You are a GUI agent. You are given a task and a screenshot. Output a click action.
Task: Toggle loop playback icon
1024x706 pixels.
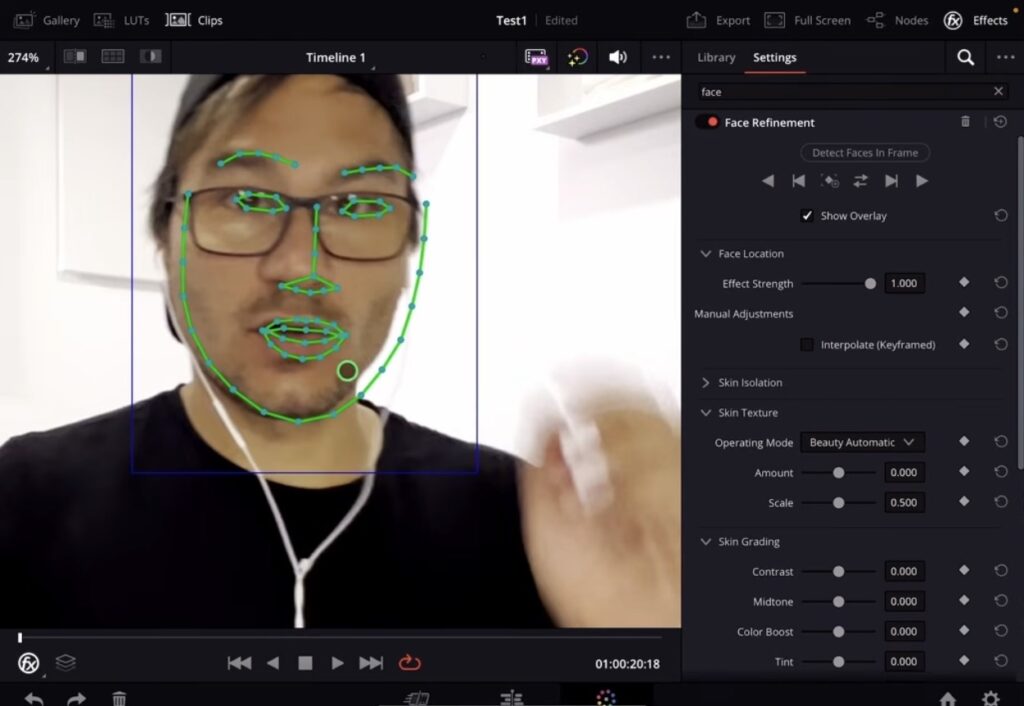click(x=409, y=663)
